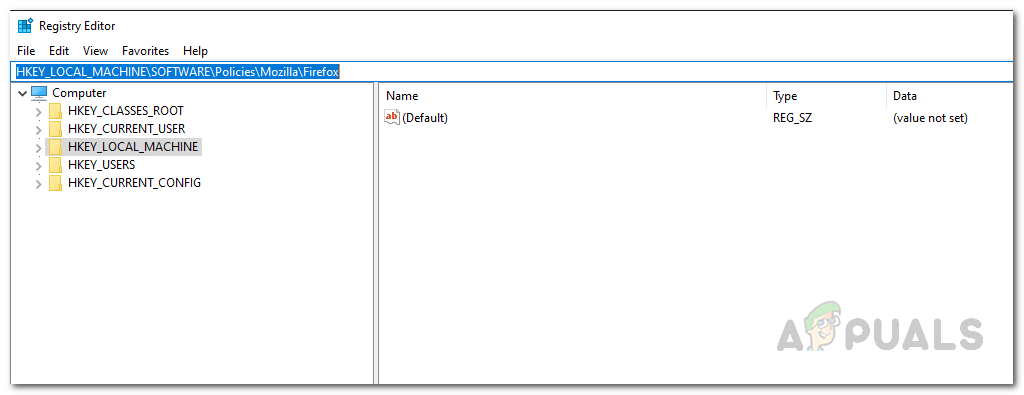Click the Registry Editor app icon
Viewport: 1024px width, 395px height.
(25, 26)
